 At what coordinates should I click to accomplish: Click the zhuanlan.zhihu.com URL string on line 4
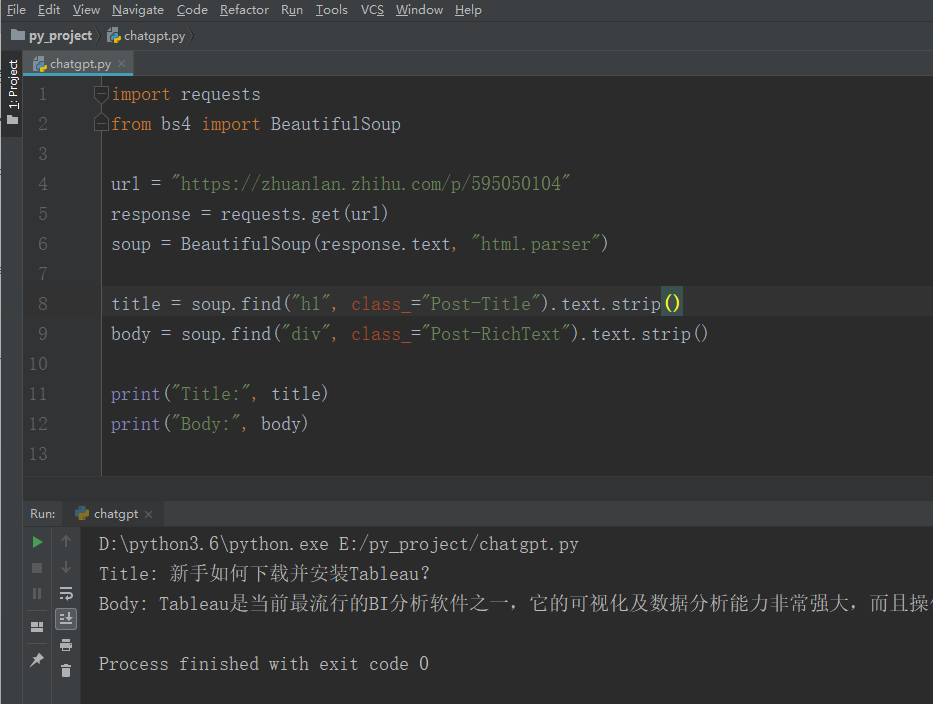370,183
